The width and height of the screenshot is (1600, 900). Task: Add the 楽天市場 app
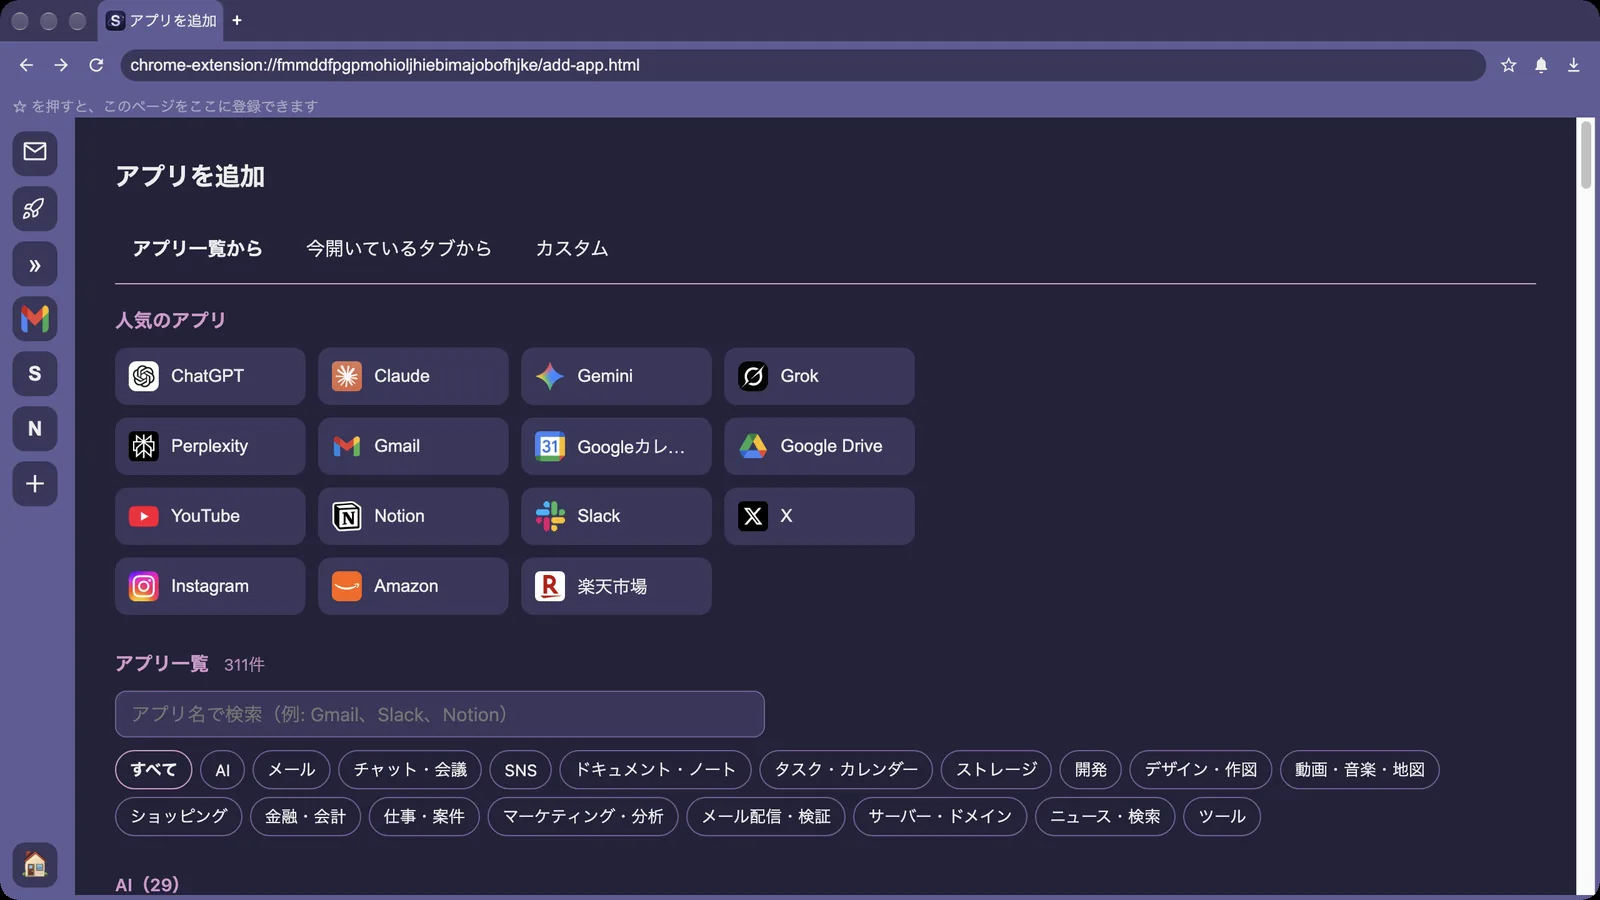(x=616, y=586)
